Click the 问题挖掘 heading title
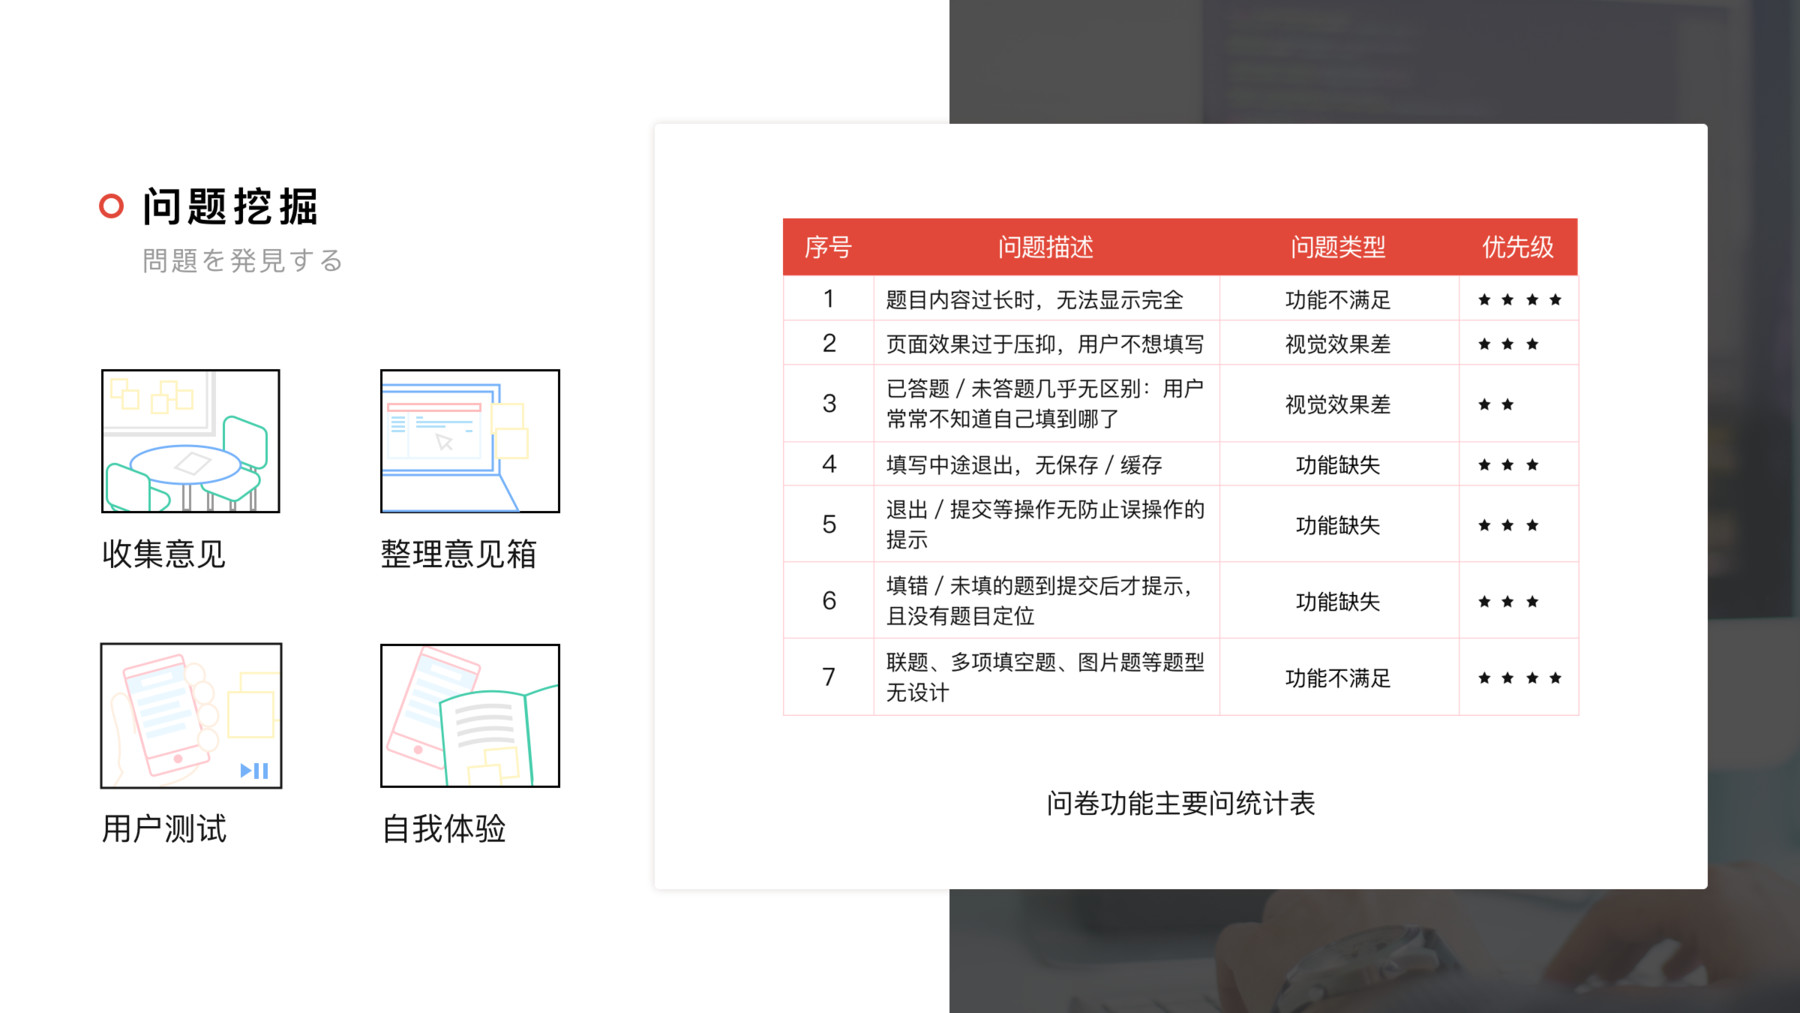The width and height of the screenshot is (1800, 1013). tap(230, 207)
